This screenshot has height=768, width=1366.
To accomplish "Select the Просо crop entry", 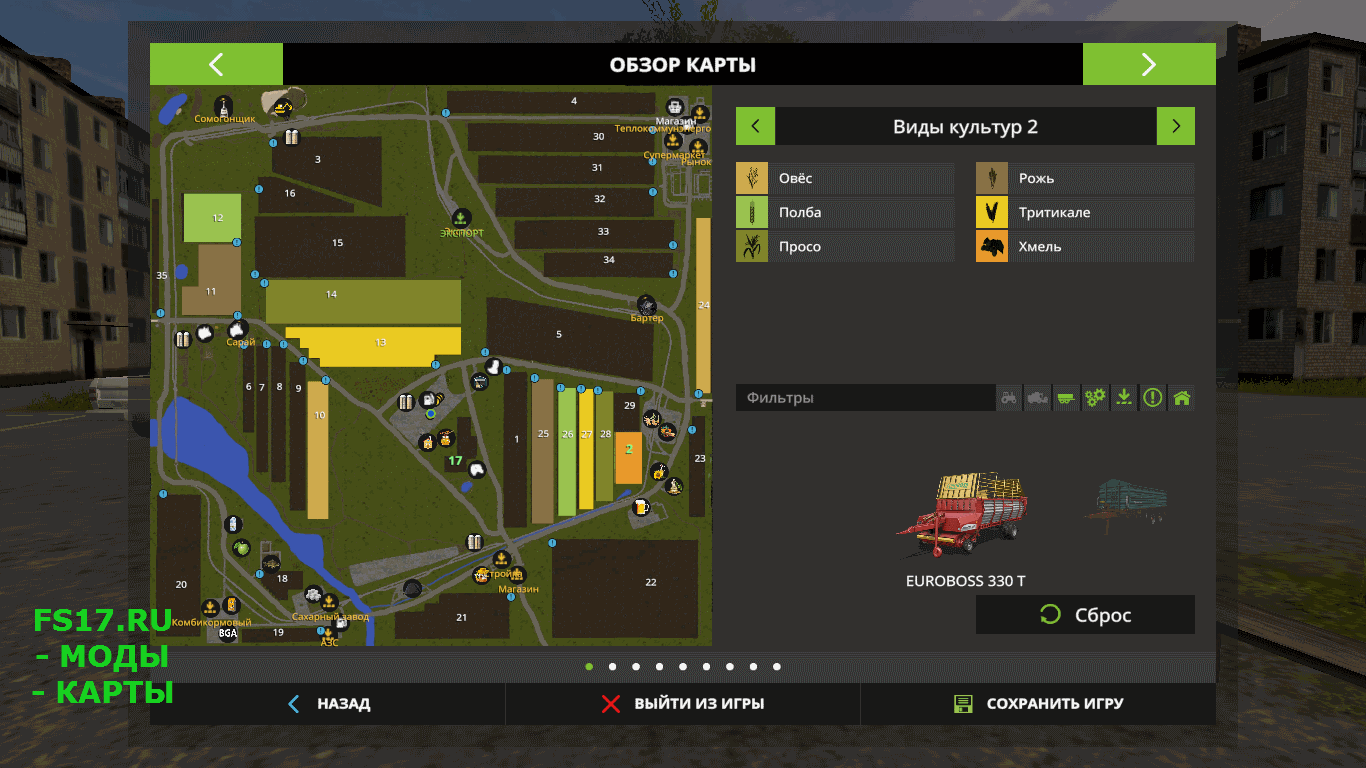I will [845, 246].
